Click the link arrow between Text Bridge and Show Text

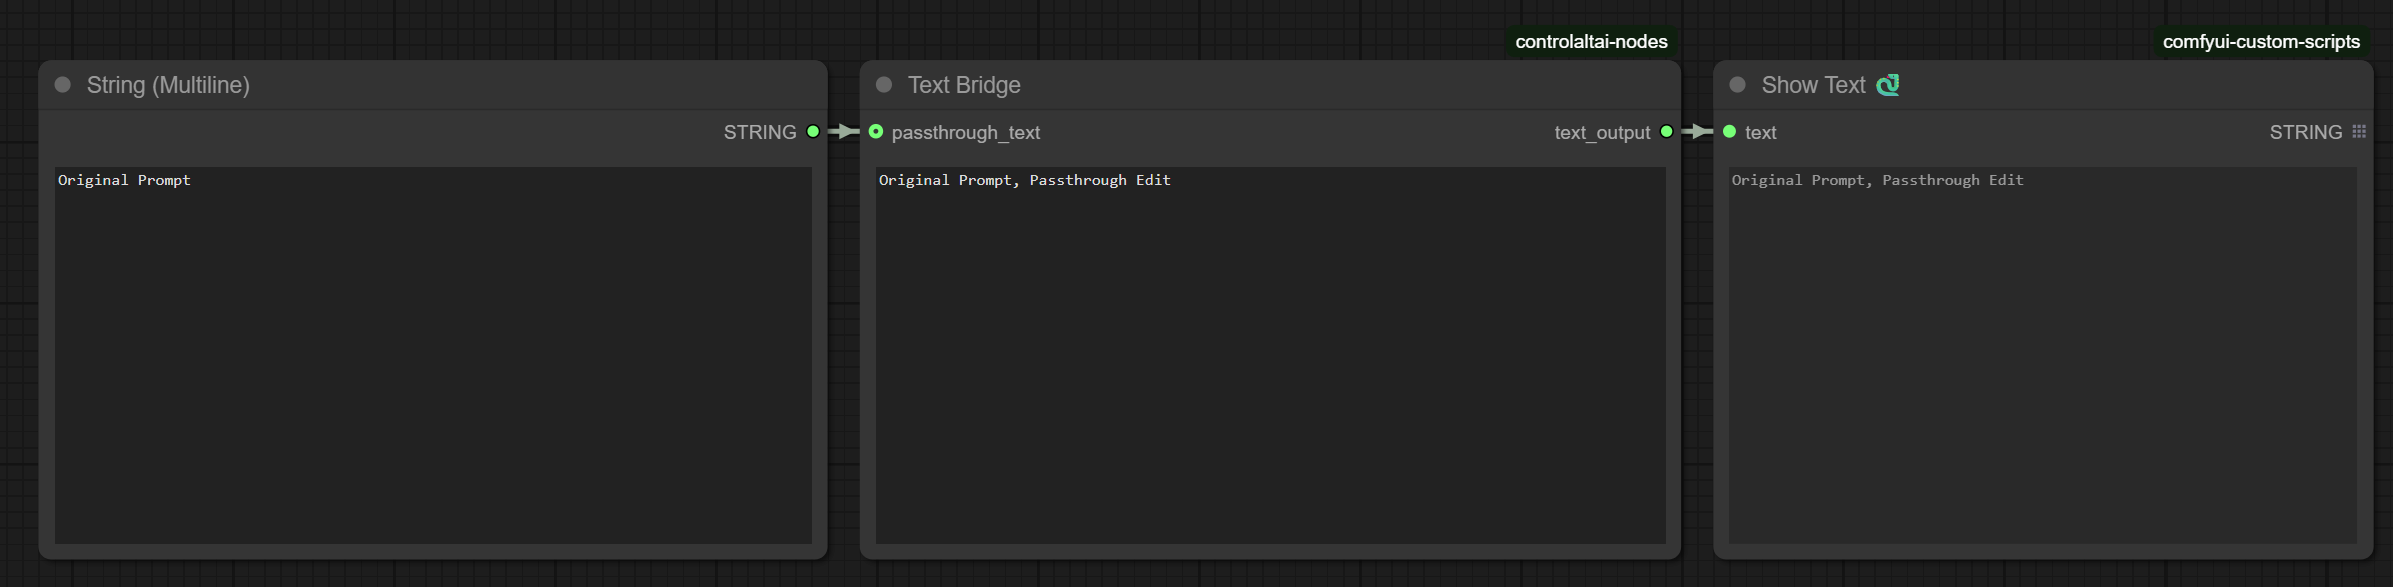[x=1698, y=132]
